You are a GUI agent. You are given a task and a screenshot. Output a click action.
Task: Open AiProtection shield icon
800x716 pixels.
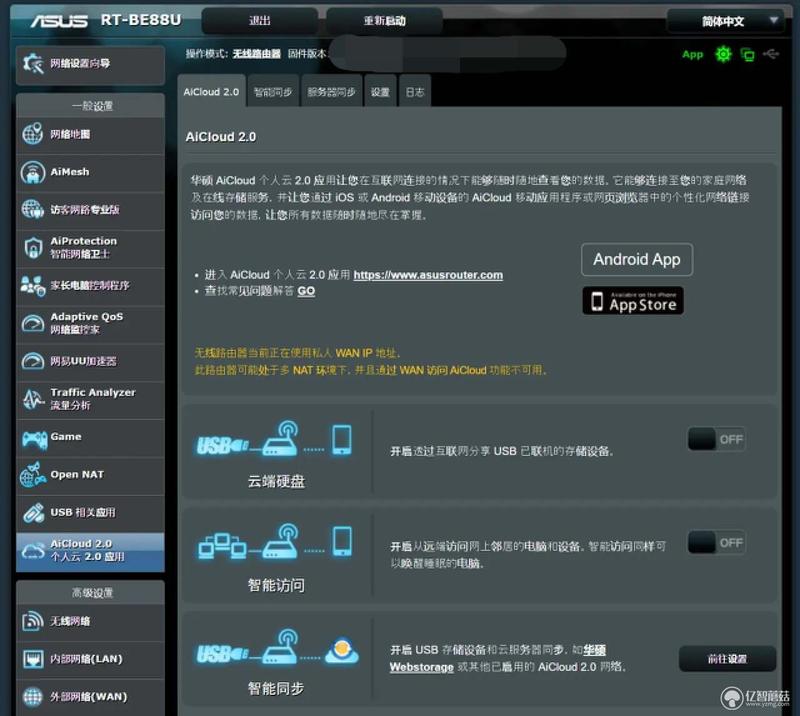click(x=32, y=248)
